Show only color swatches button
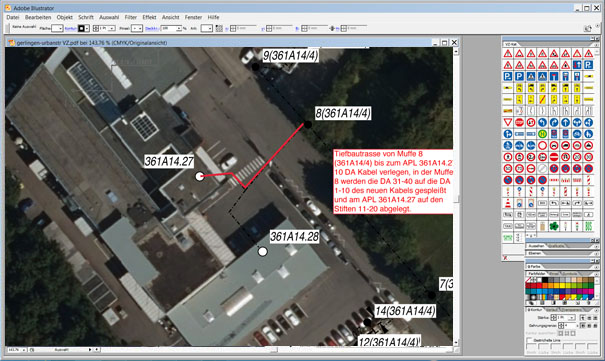605x361 pixels. (542, 303)
